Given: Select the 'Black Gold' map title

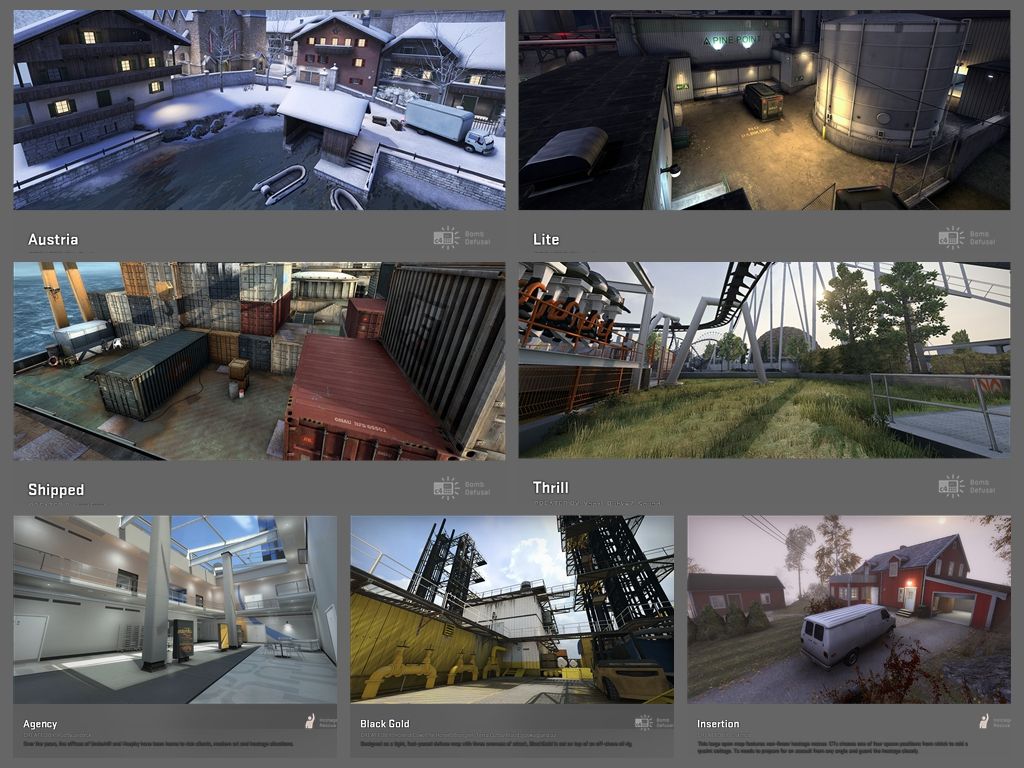Looking at the screenshot, I should point(385,724).
